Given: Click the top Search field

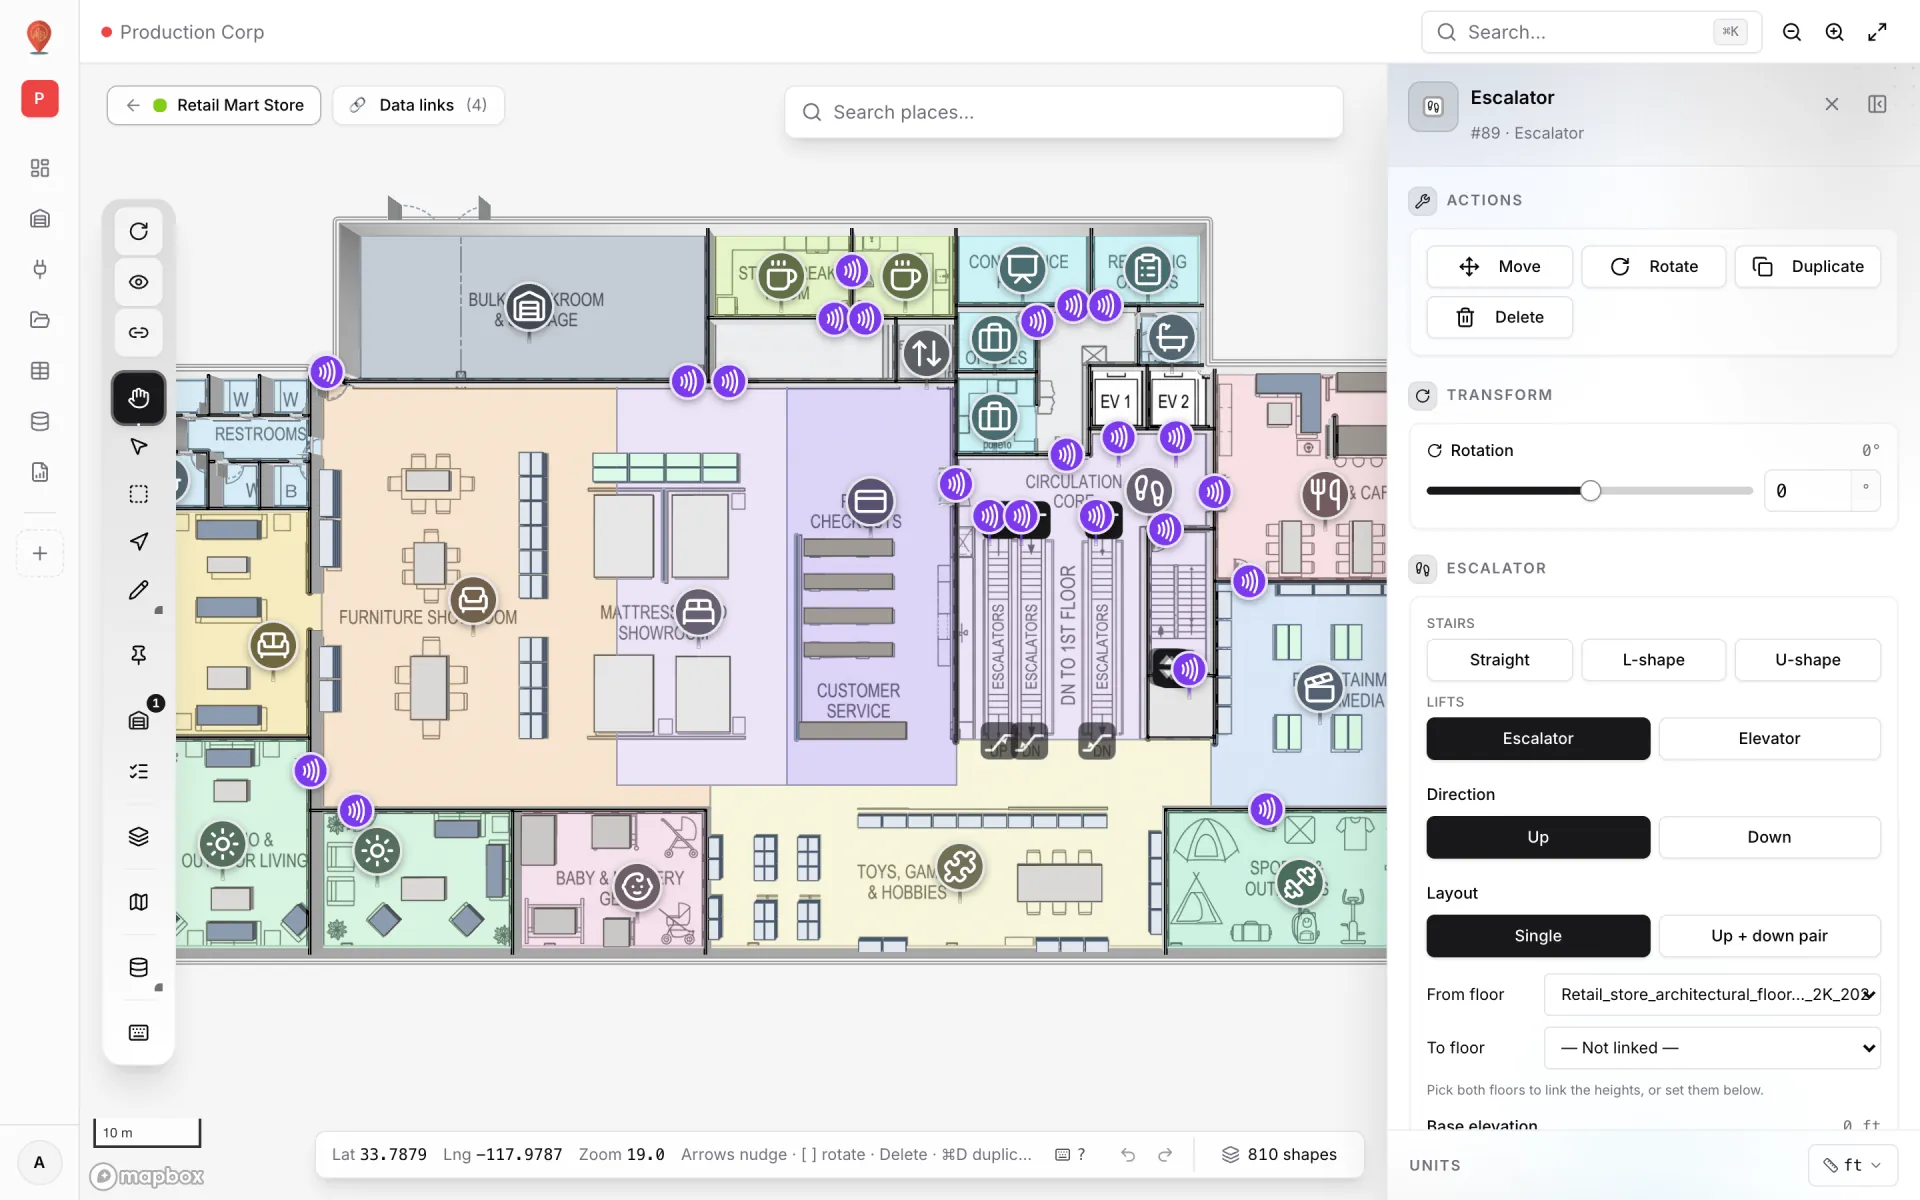Looking at the screenshot, I should point(1591,32).
